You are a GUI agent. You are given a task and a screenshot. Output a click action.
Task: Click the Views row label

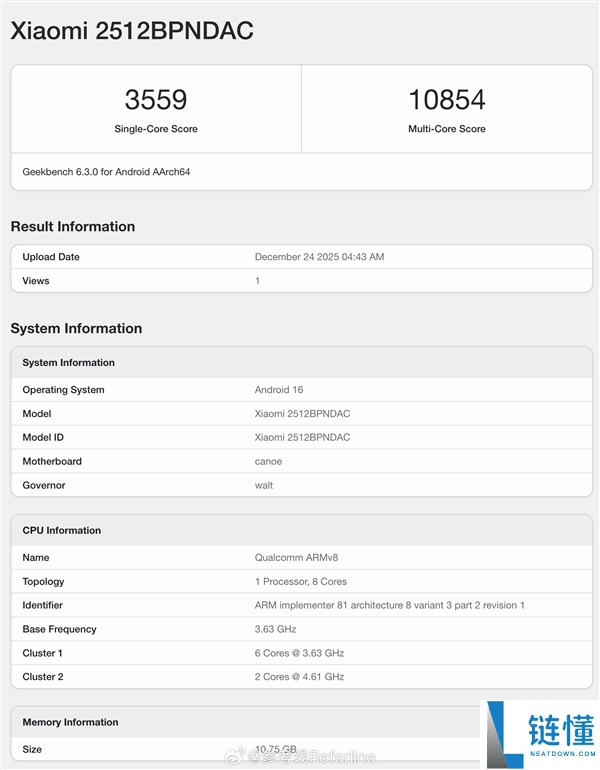point(36,281)
